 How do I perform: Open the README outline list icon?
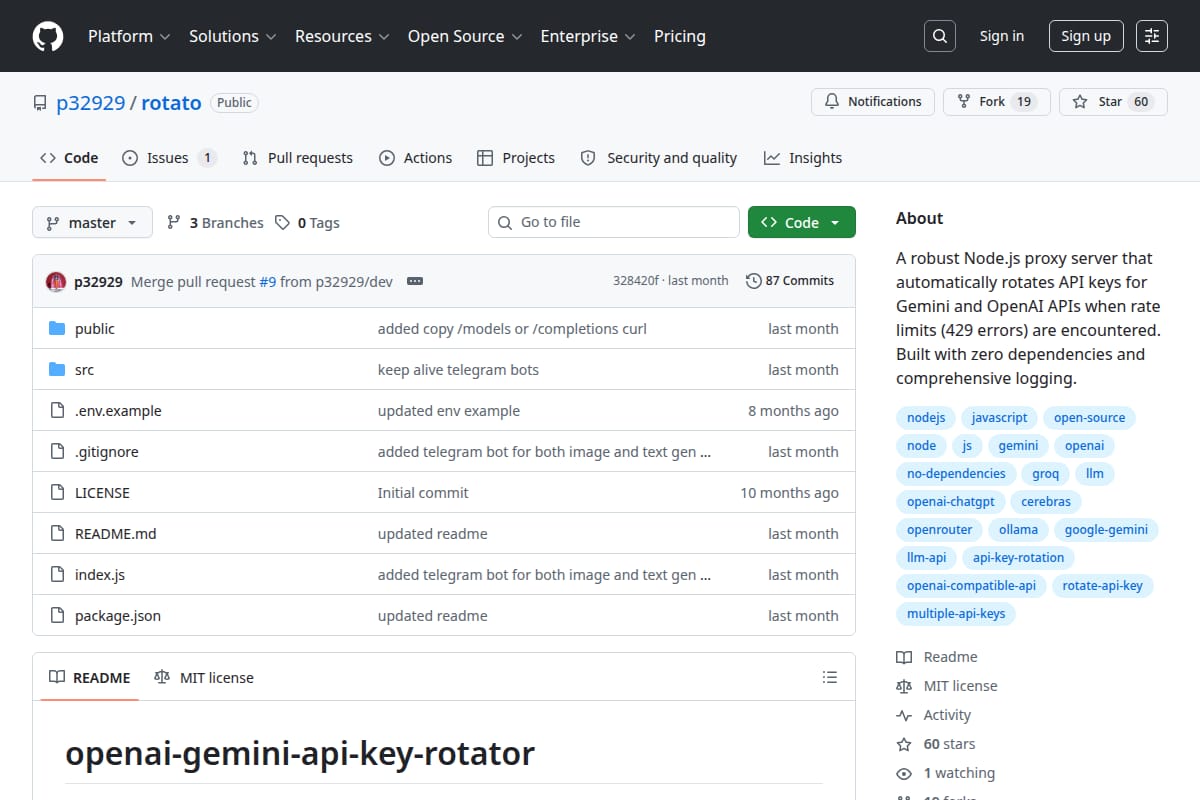point(829,677)
